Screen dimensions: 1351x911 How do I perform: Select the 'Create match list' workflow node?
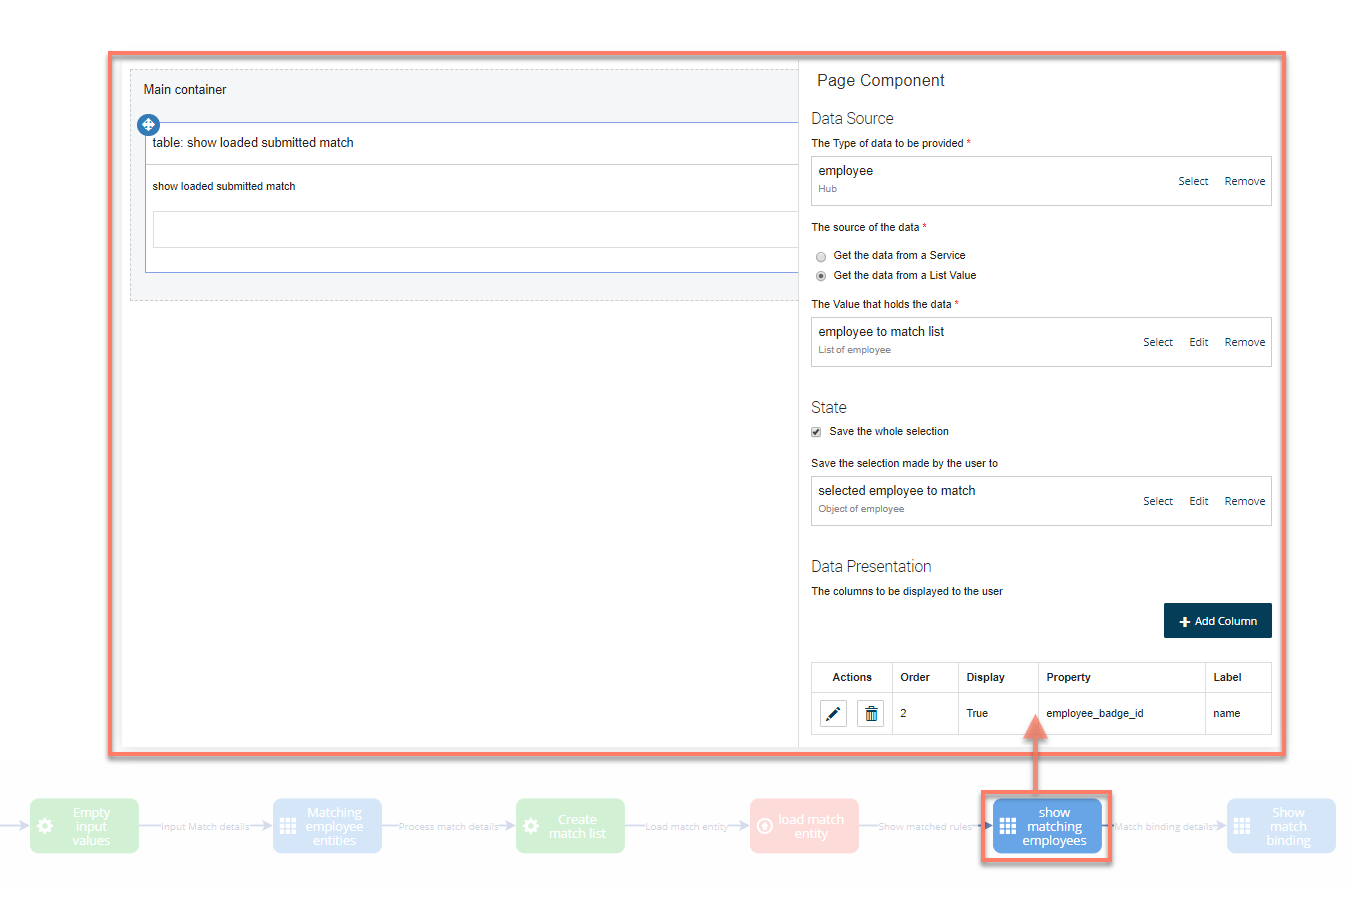pos(570,826)
